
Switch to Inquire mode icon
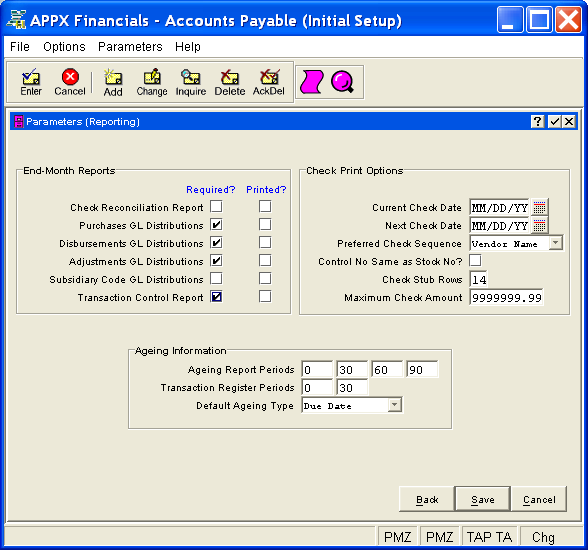[x=191, y=82]
